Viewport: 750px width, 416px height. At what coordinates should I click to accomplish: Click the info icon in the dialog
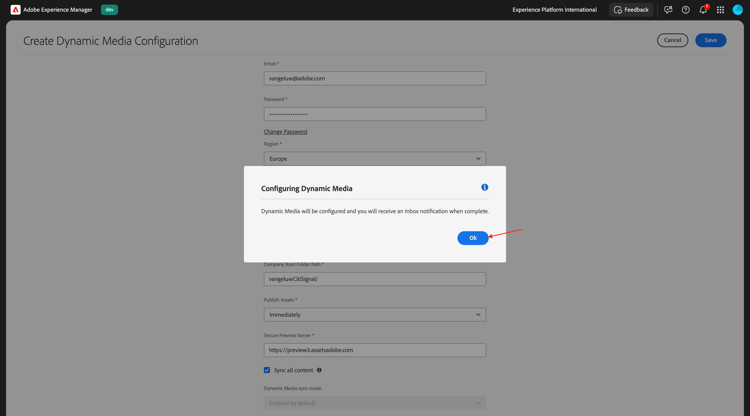coord(485,187)
